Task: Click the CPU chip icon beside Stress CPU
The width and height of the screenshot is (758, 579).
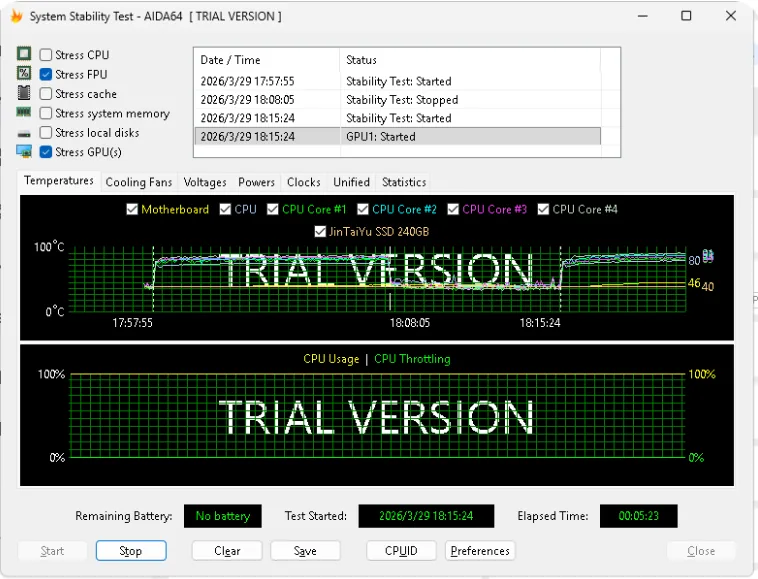Action: pos(24,54)
